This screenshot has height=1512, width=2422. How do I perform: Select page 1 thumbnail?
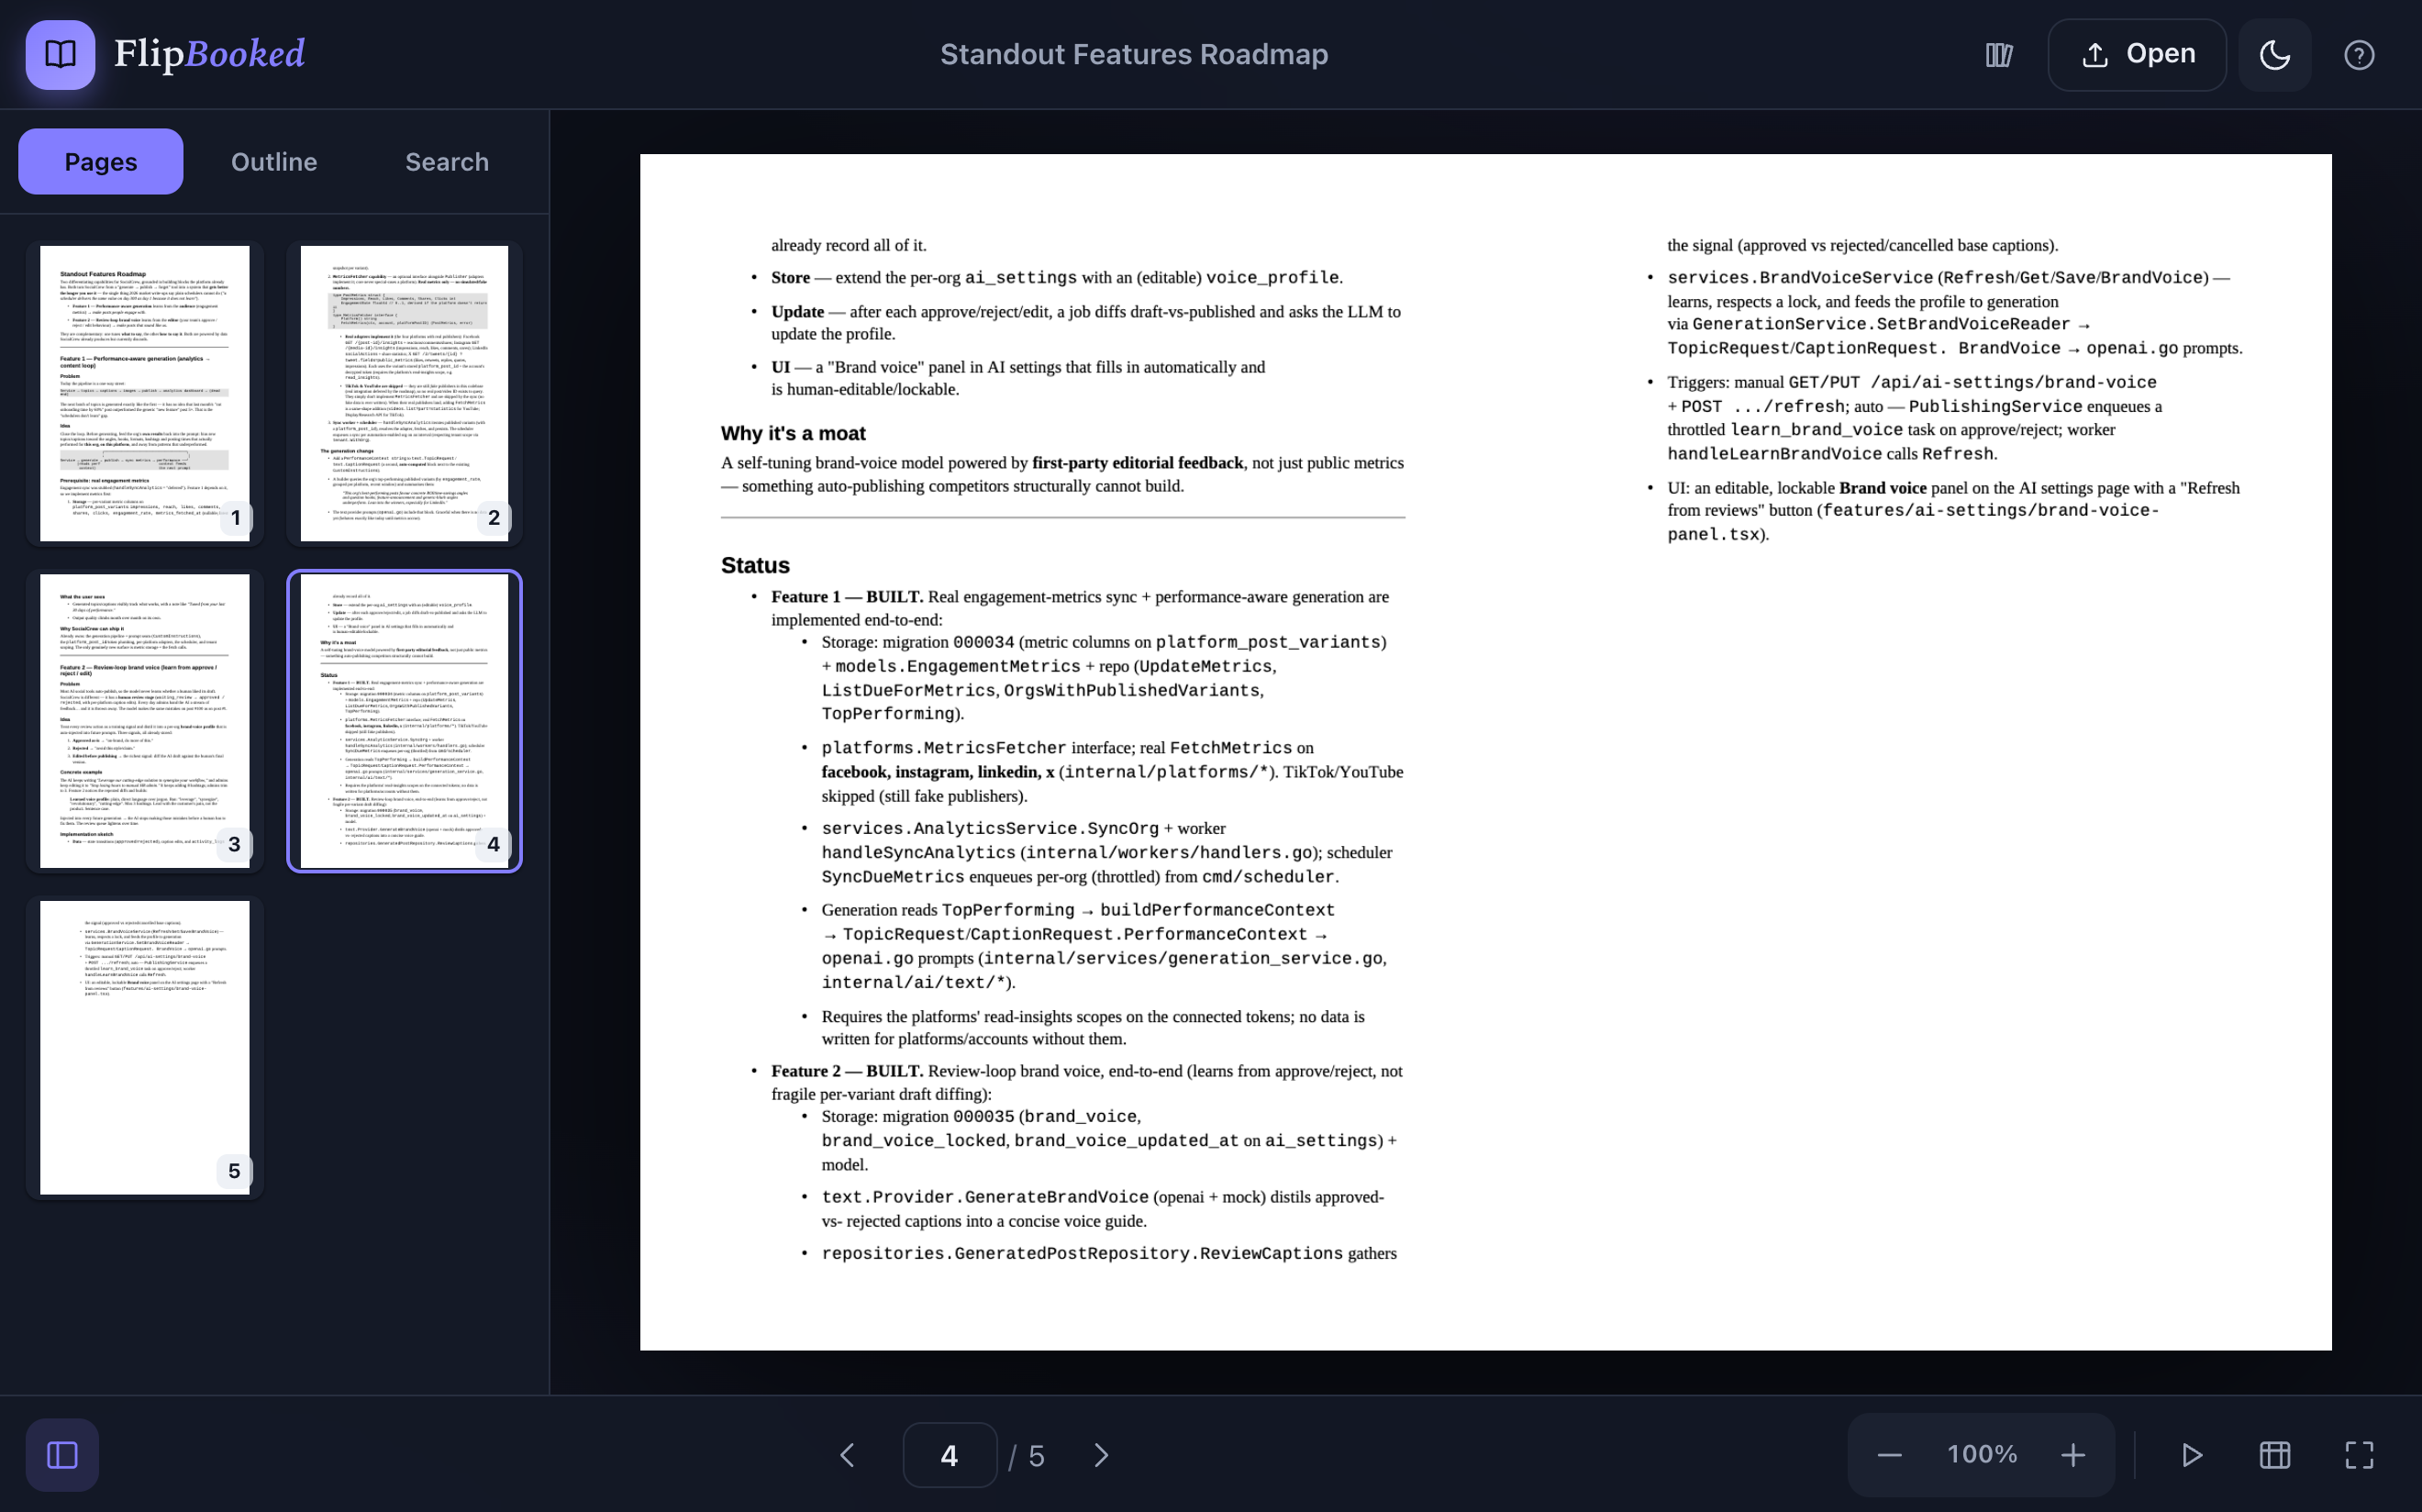pos(145,393)
